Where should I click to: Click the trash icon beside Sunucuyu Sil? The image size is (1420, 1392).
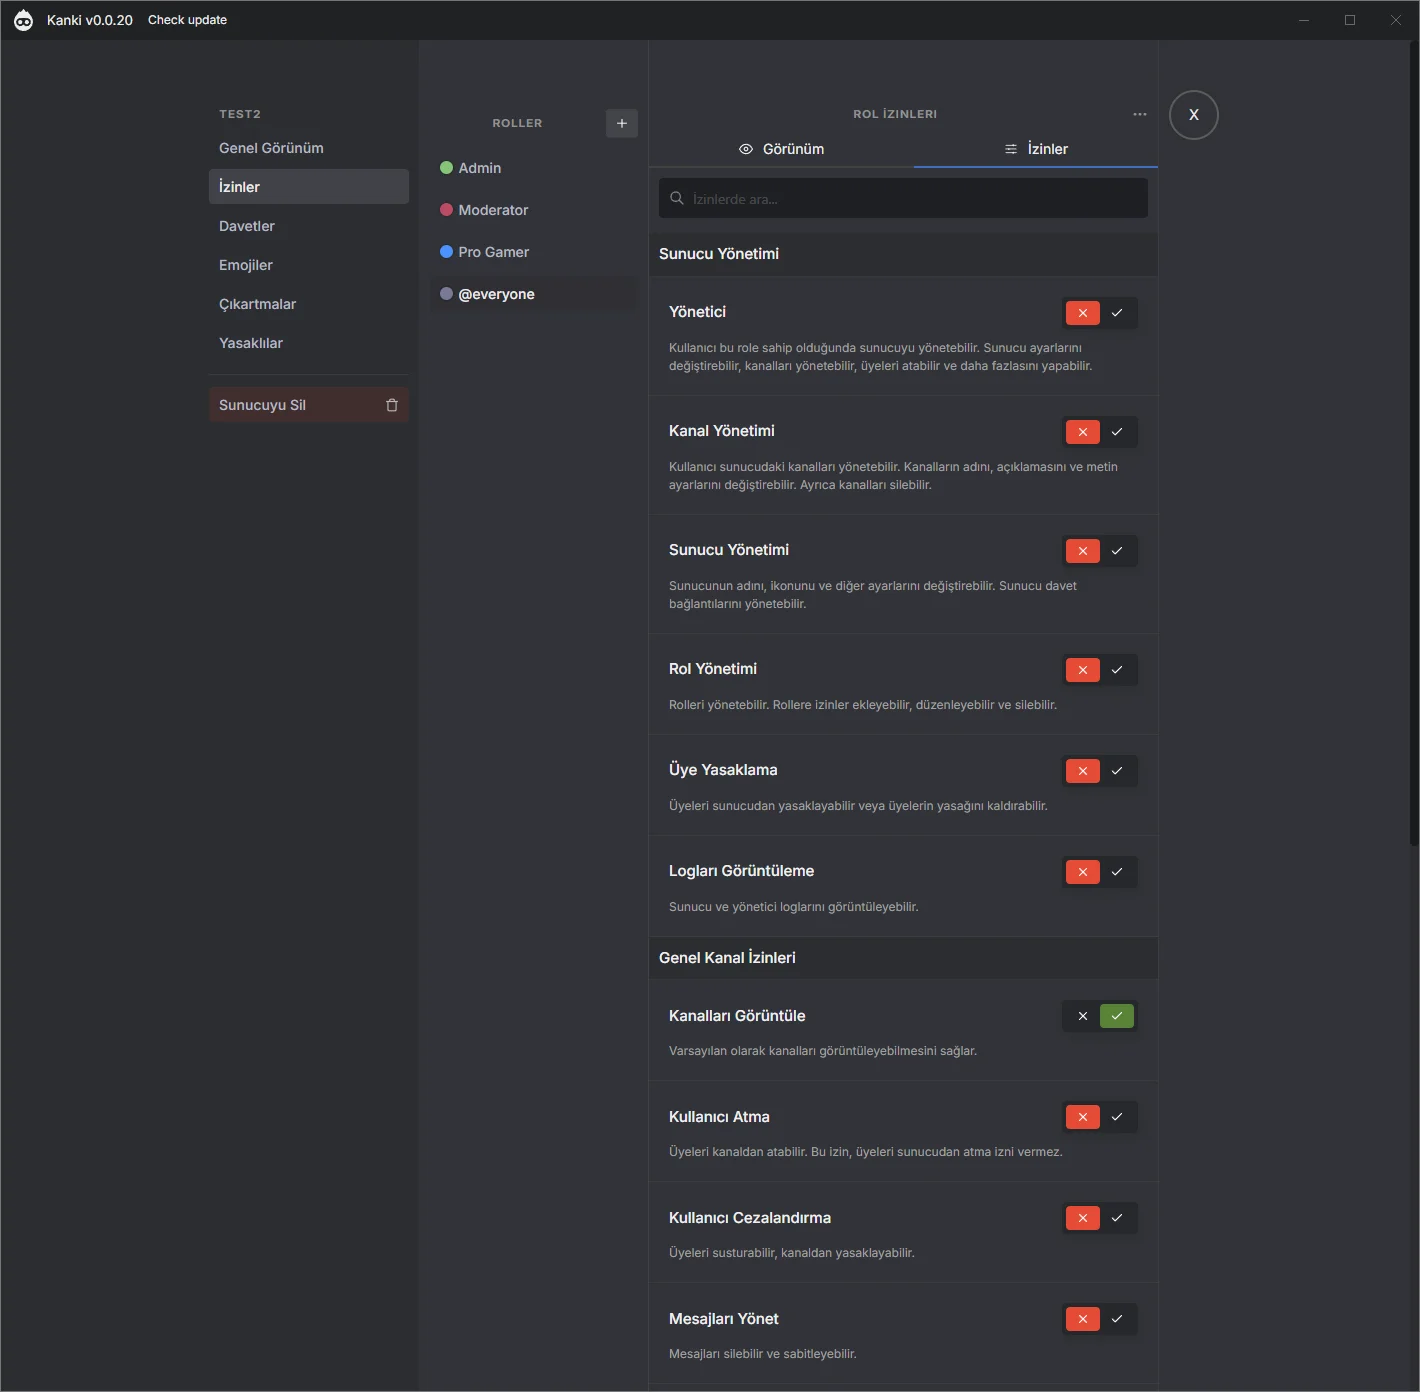392,405
